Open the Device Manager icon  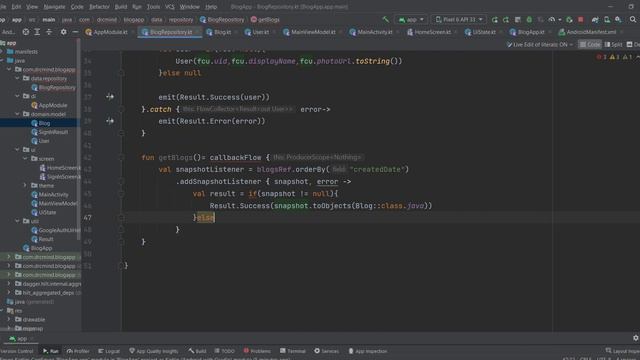point(607,20)
